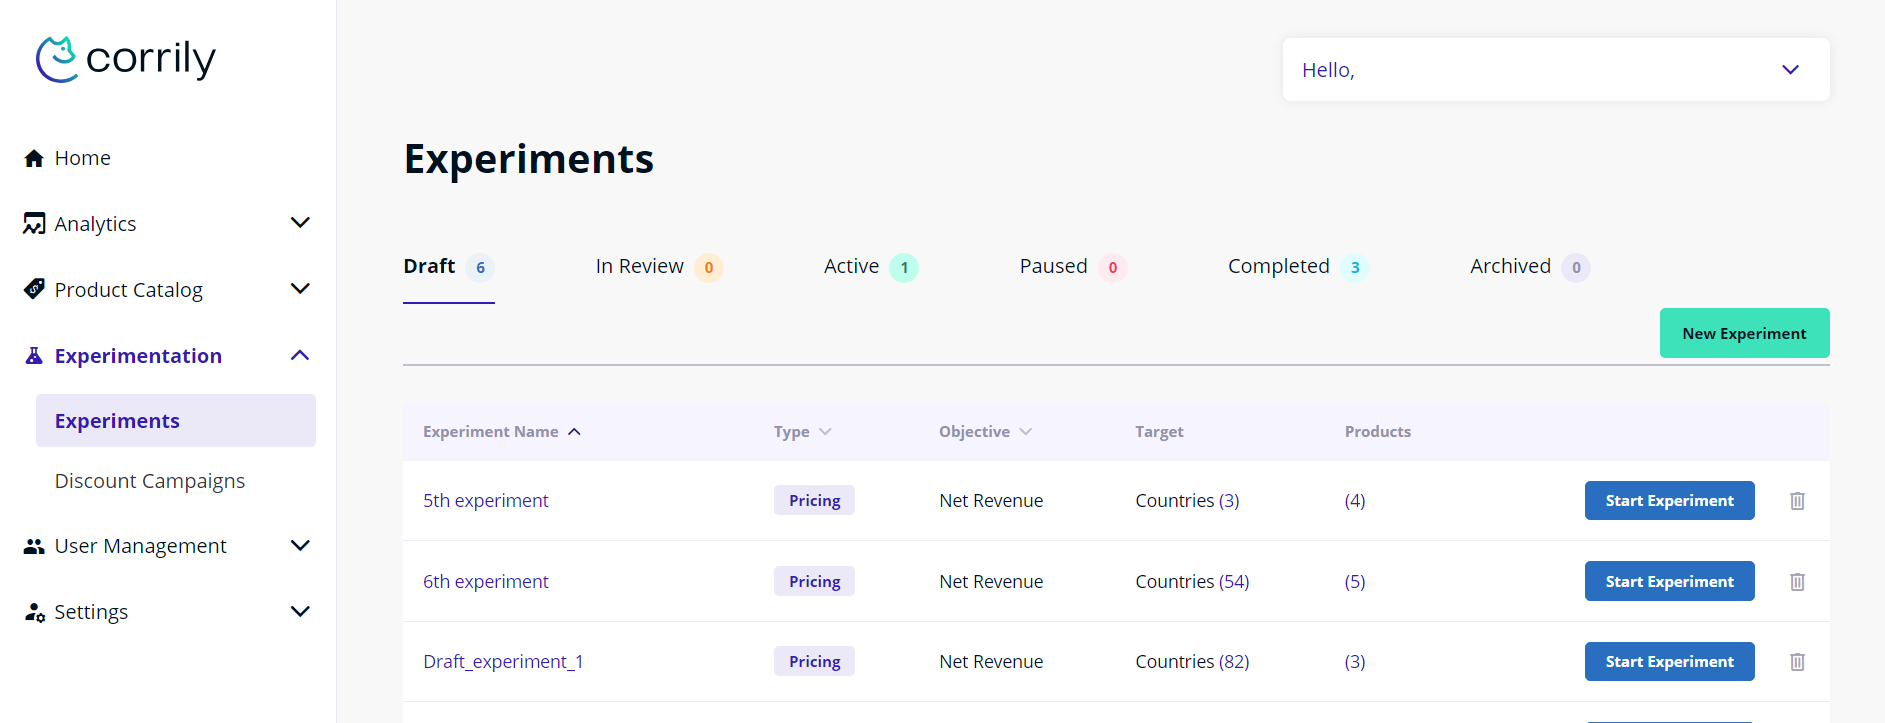Viewport: 1885px width, 723px height.
Task: Switch to the Draft tab
Action: (449, 267)
